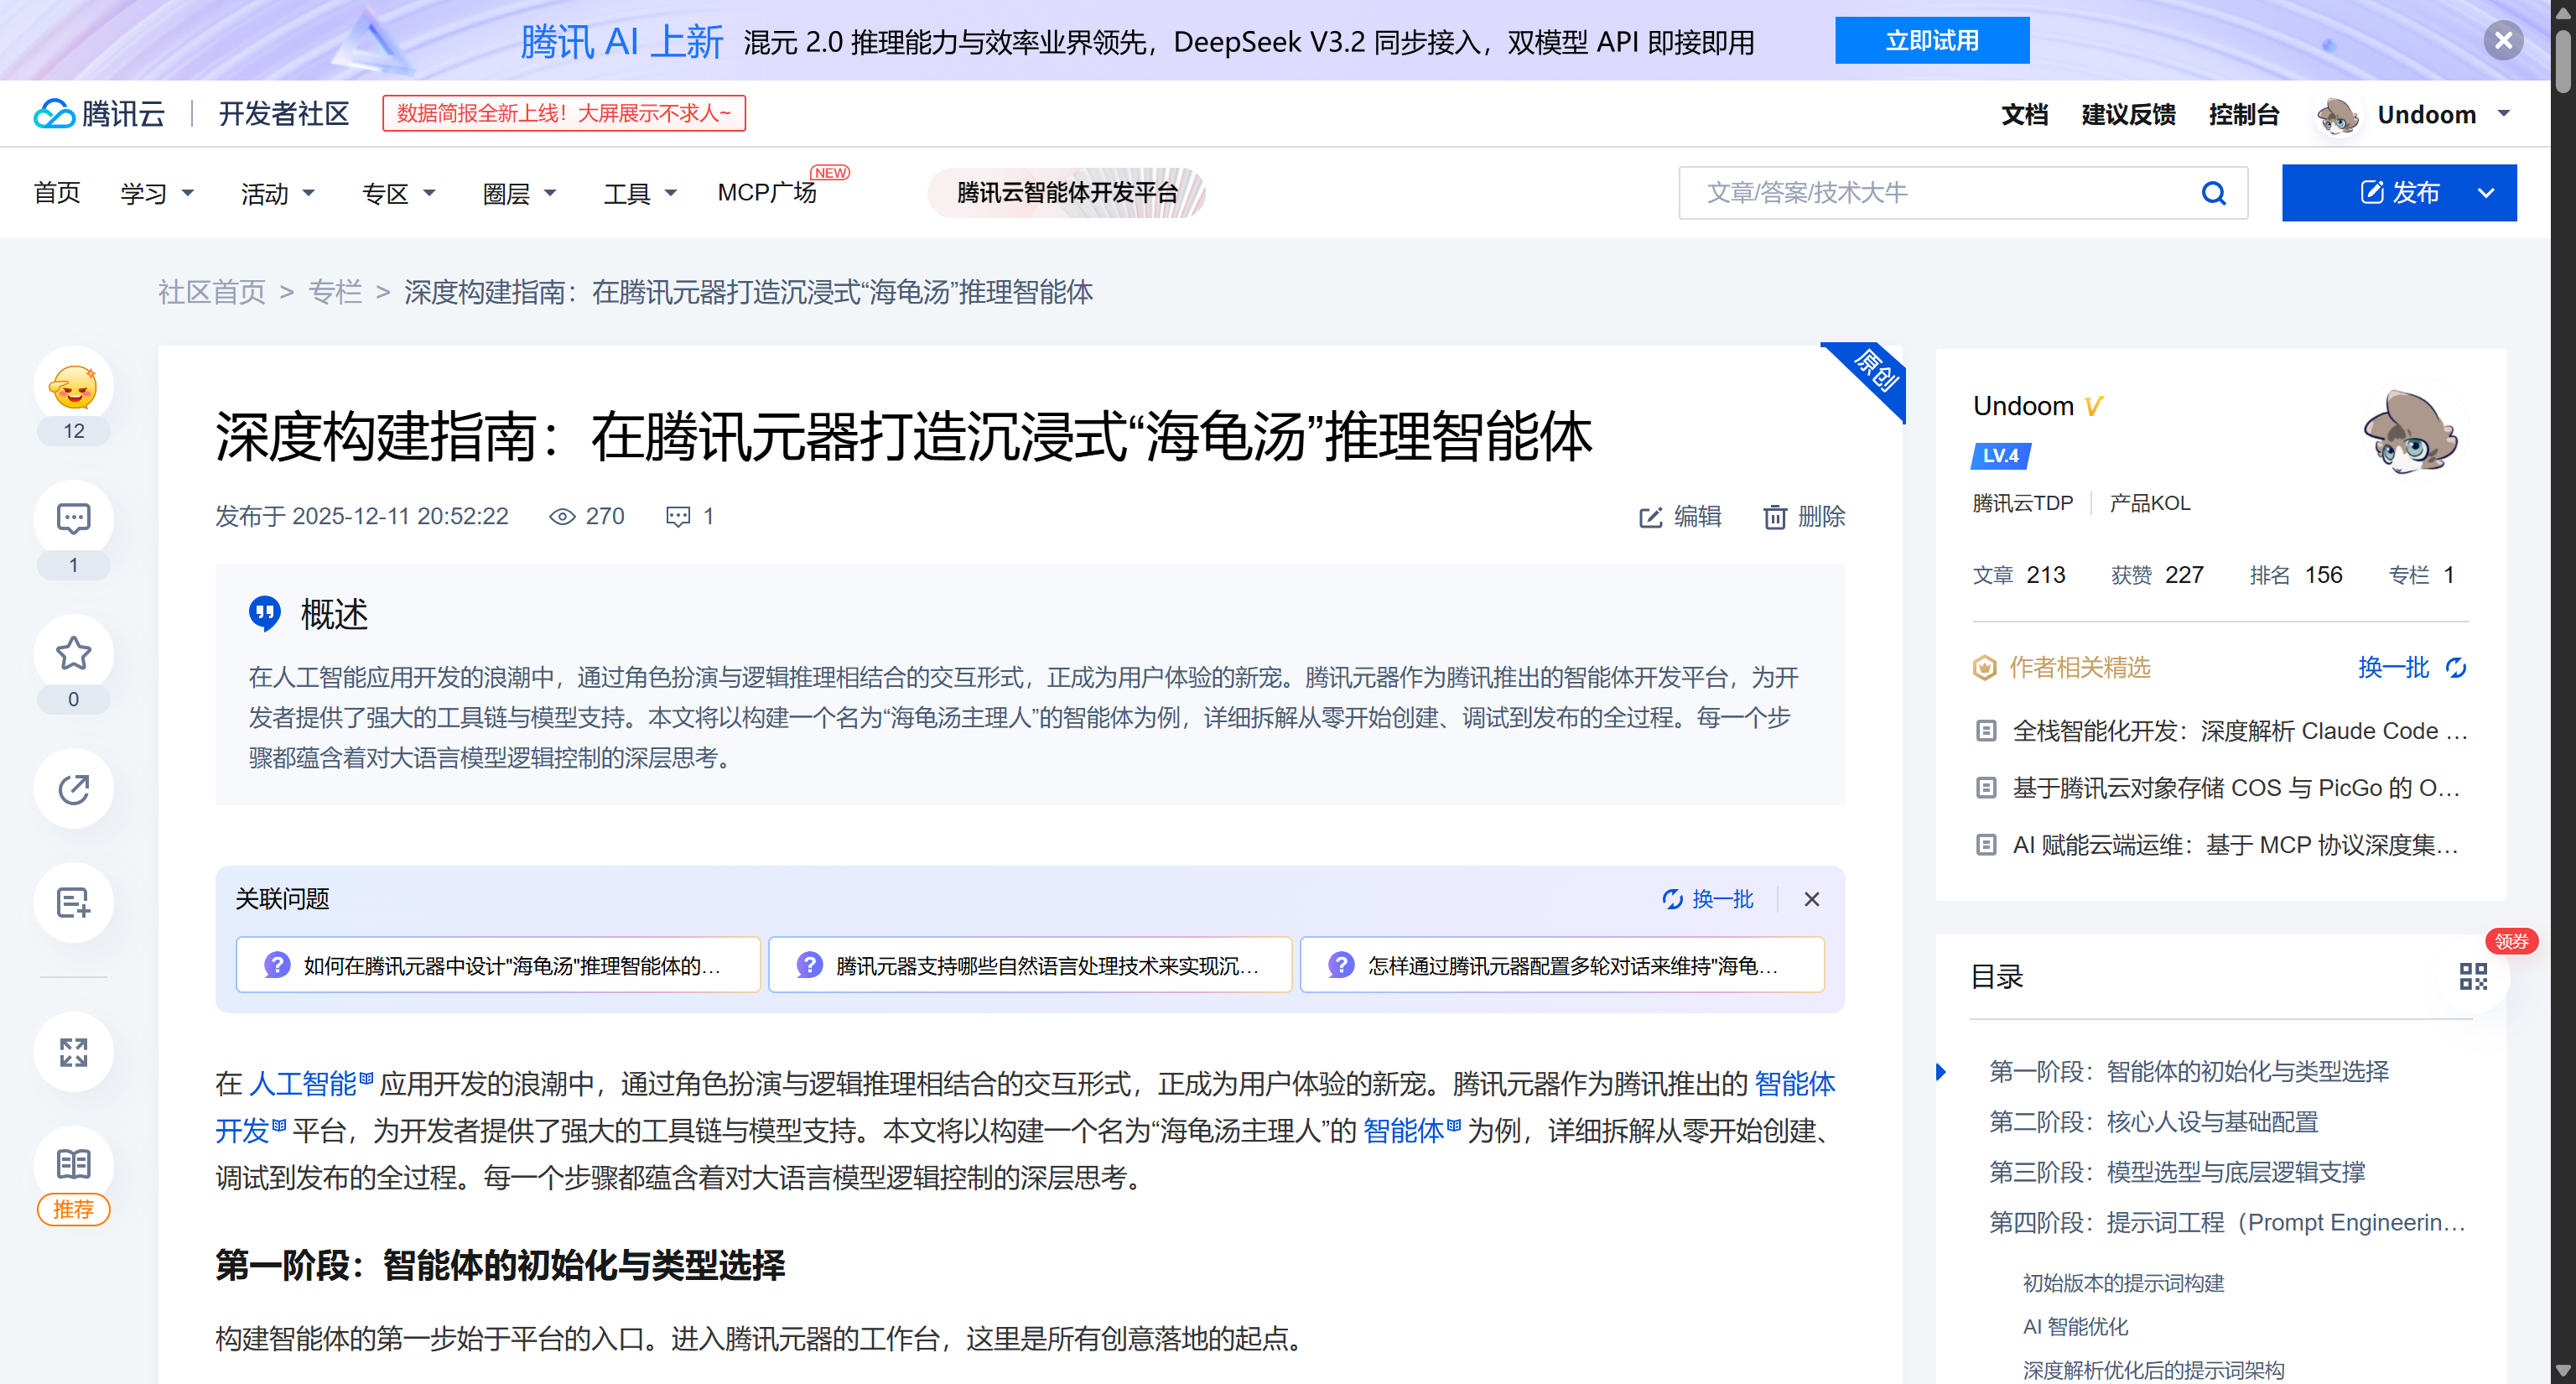This screenshot has width=2576, height=1384.
Task: Click the 删除 trash icon
Action: pos(1774,517)
